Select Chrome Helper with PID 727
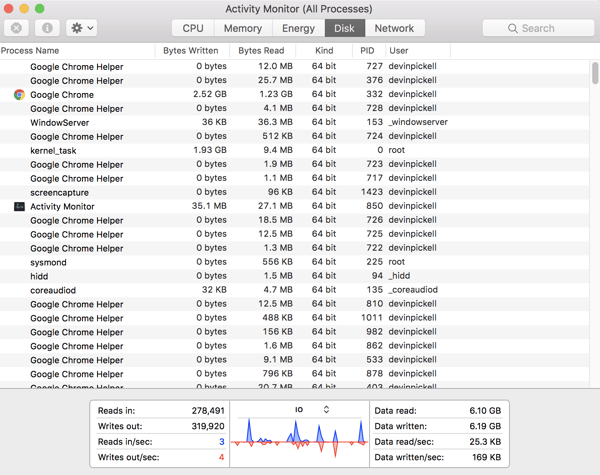 click(x=294, y=67)
